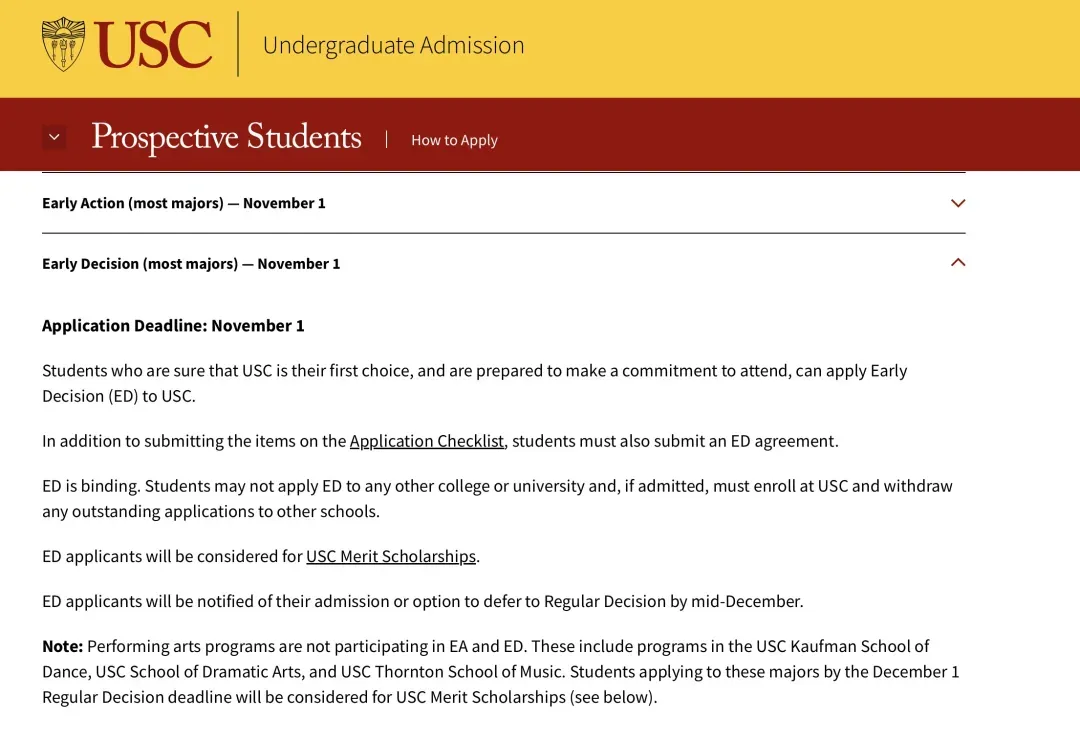Image resolution: width=1080 pixels, height=739 pixels.
Task: Click the Prospective Students heading
Action: (x=226, y=136)
